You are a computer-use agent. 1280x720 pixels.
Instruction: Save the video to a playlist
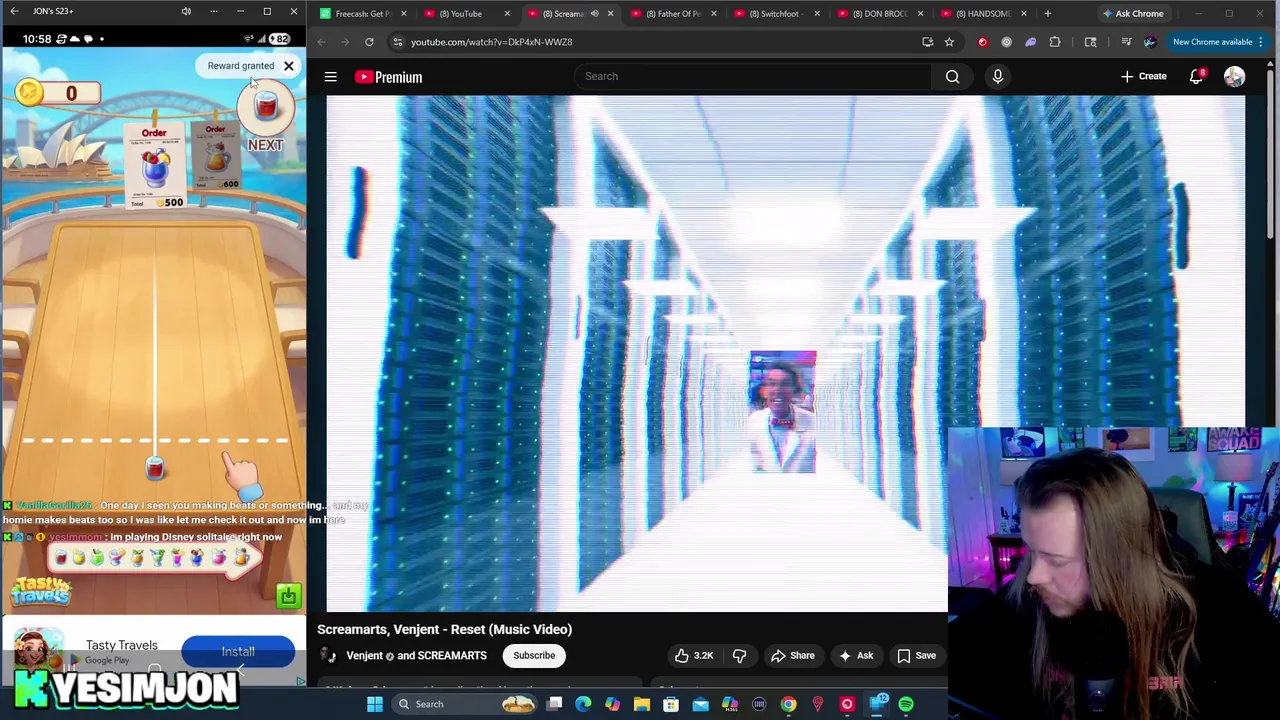click(917, 655)
